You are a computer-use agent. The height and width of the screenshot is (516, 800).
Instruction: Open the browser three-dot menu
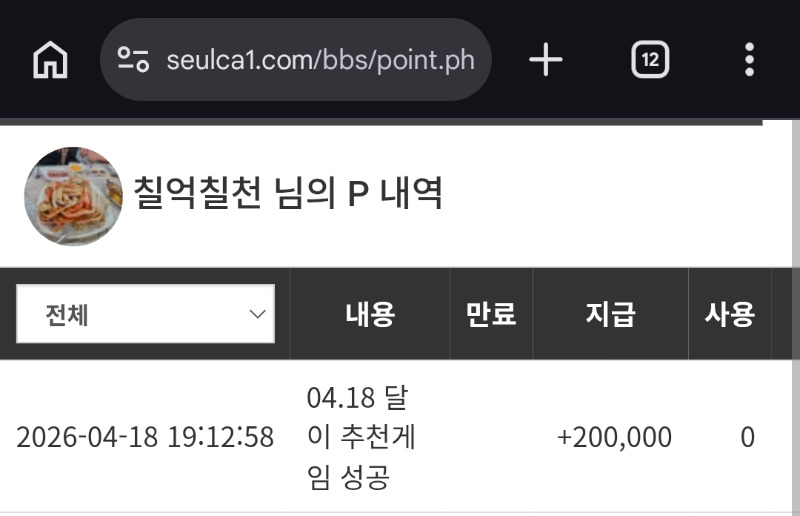(749, 61)
